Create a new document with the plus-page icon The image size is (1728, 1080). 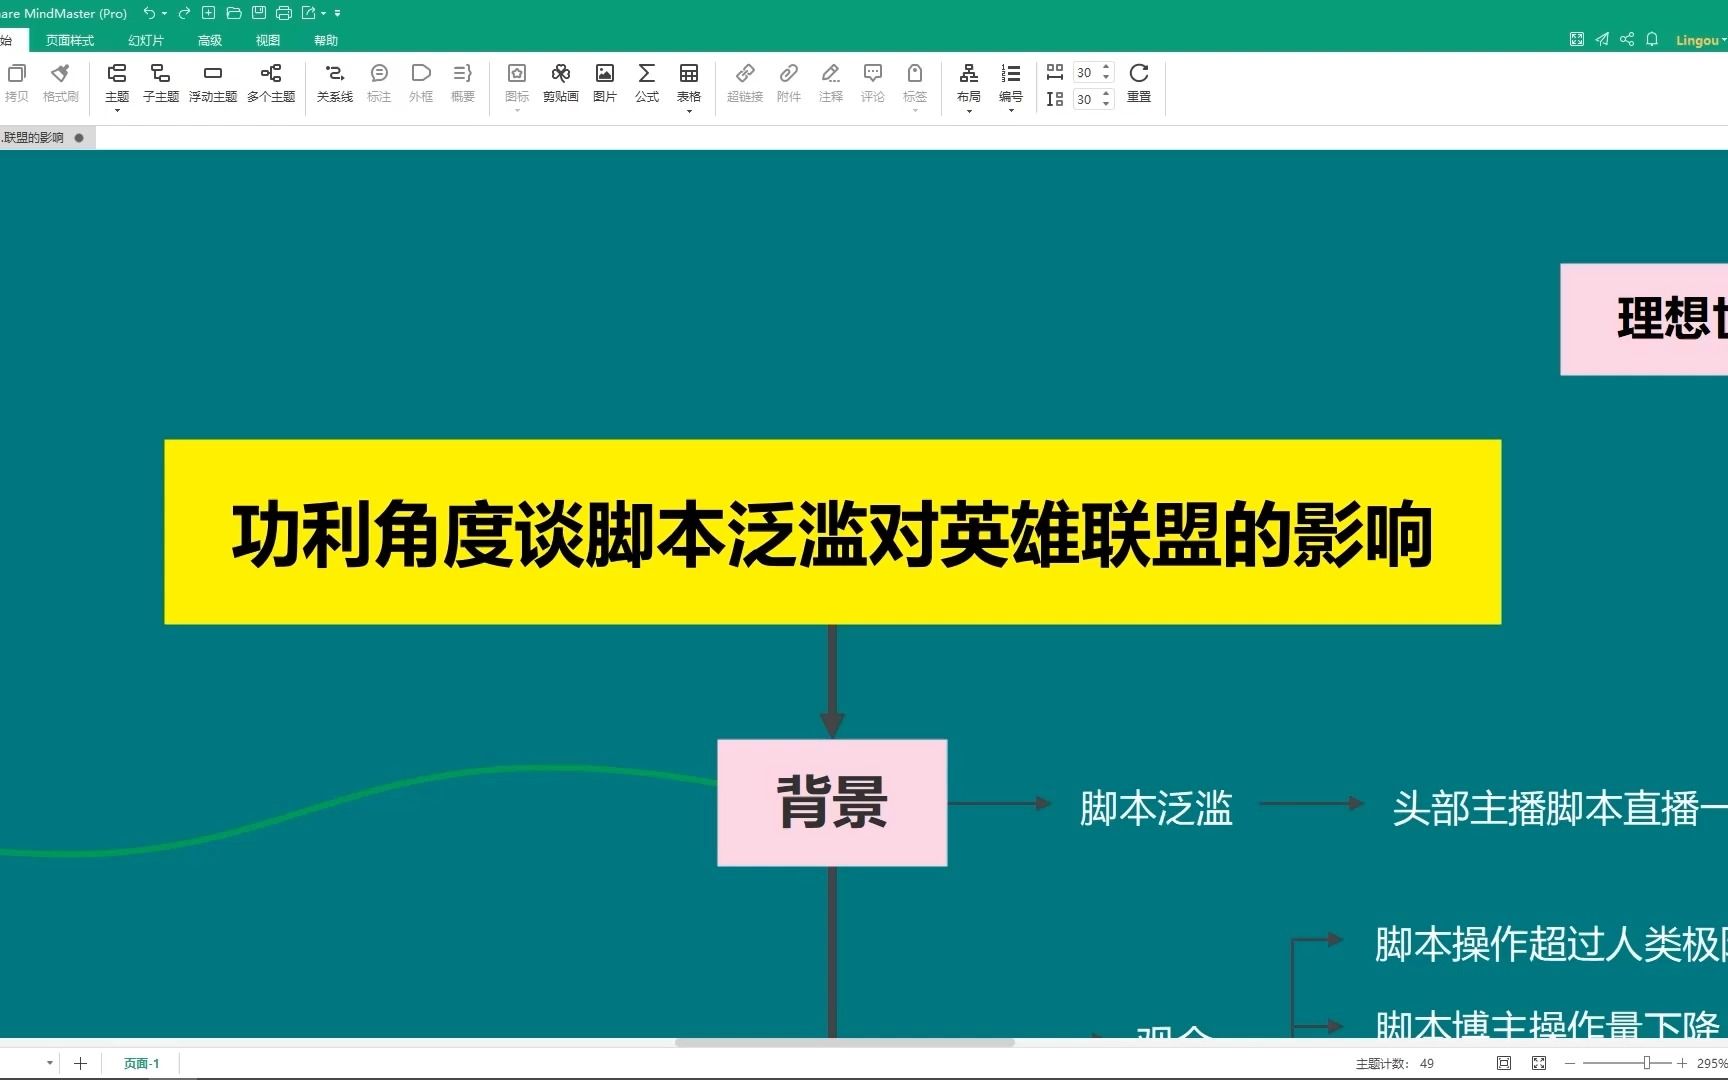(x=208, y=13)
